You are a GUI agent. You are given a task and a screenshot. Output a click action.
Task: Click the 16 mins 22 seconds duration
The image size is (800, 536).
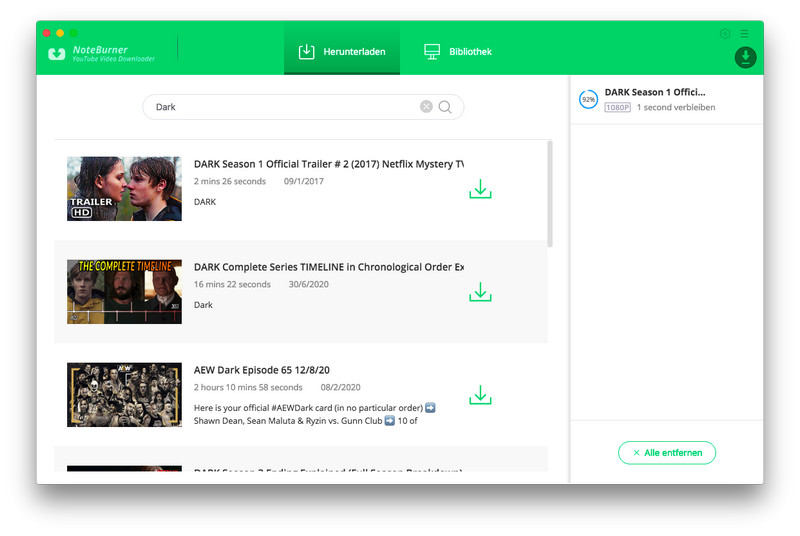232,284
